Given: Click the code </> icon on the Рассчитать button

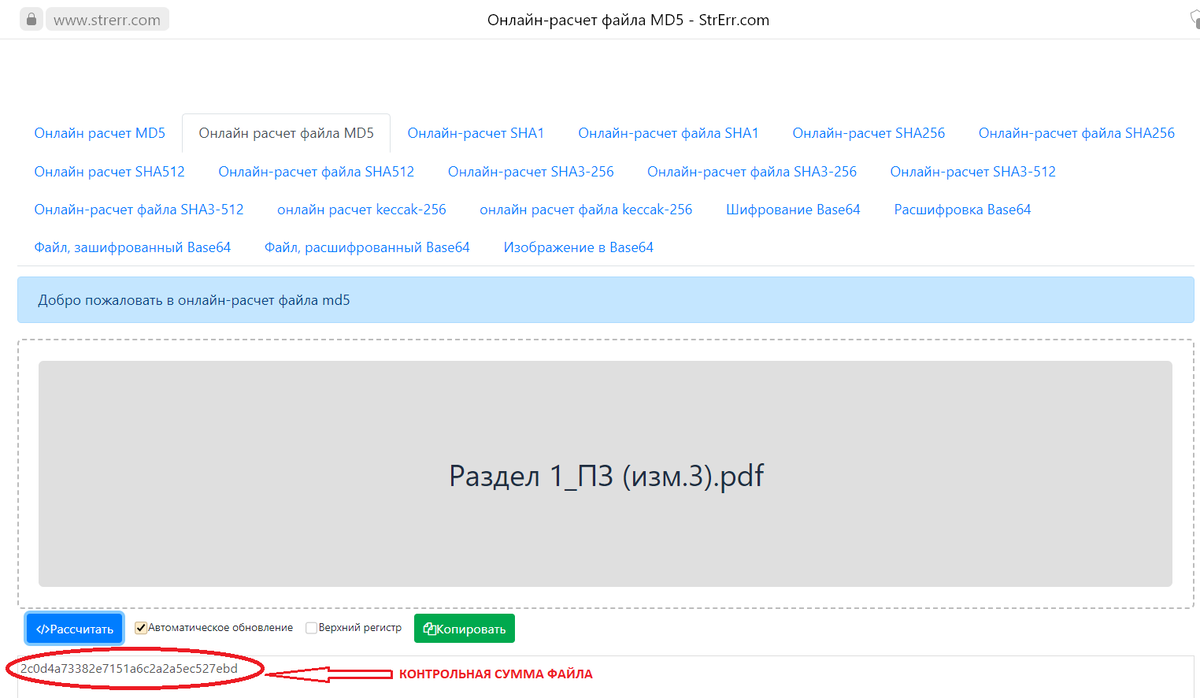Looking at the screenshot, I should click(x=42, y=628).
